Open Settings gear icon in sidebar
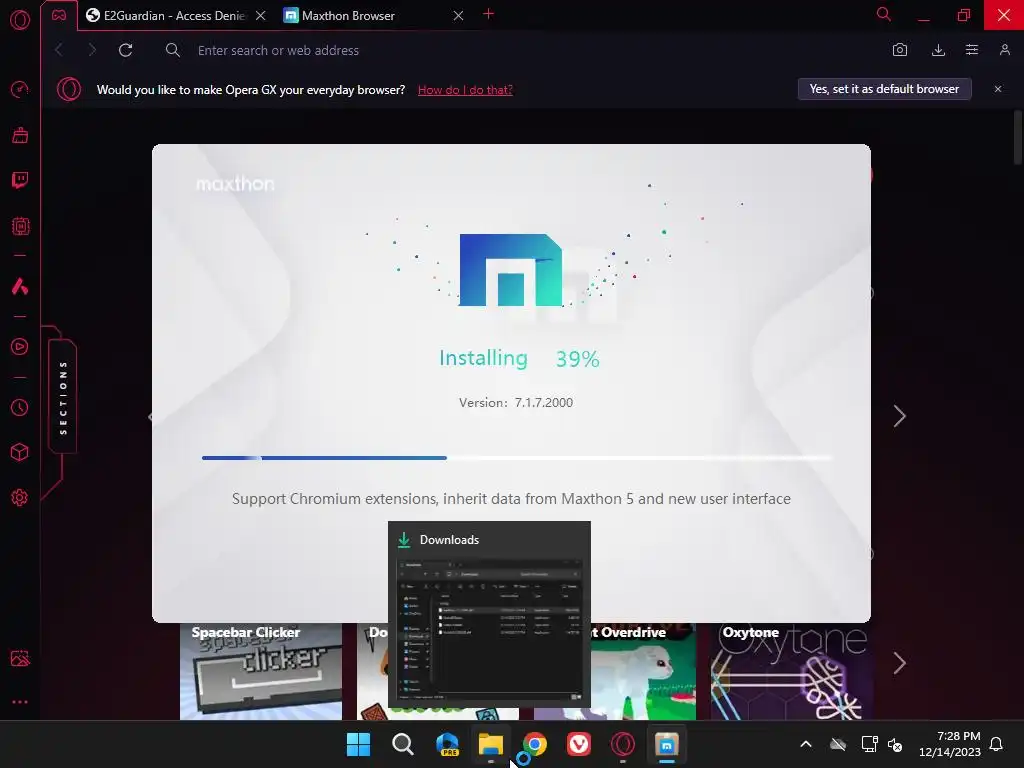 (x=20, y=498)
